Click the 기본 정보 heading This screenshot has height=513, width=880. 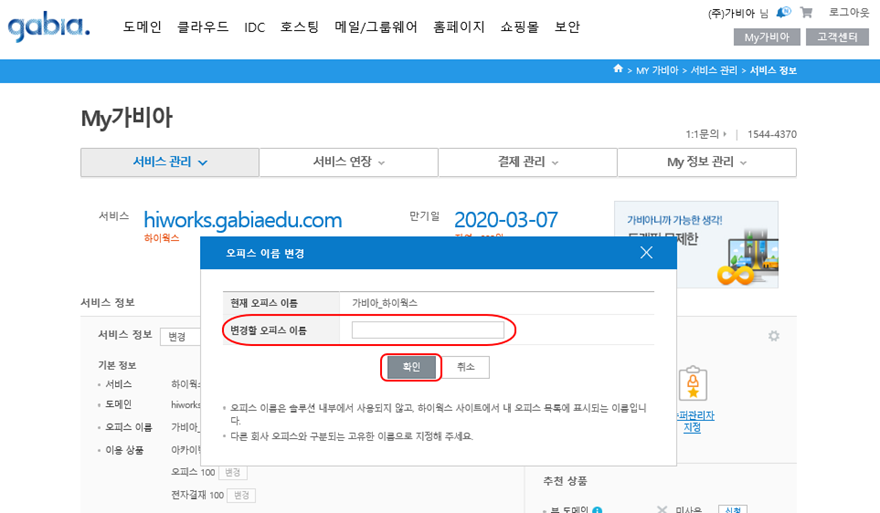pos(117,365)
